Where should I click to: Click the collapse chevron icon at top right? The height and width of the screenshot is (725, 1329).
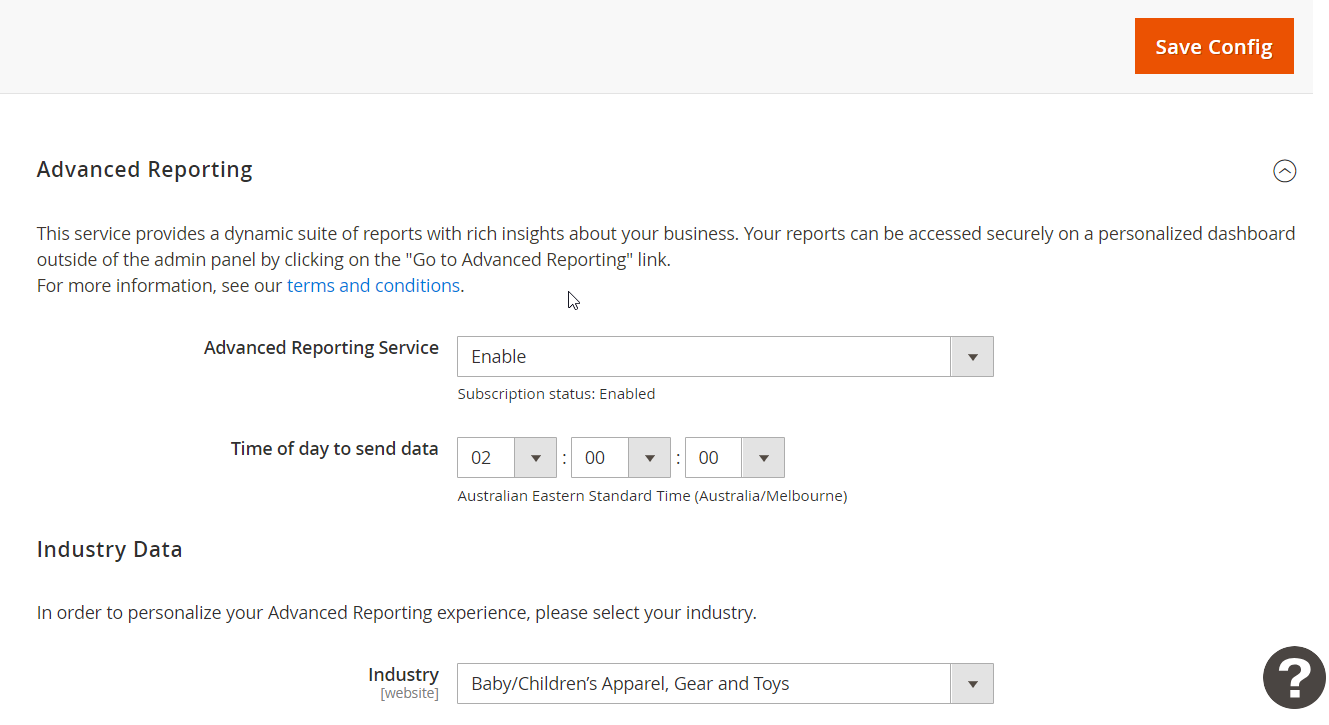tap(1285, 170)
